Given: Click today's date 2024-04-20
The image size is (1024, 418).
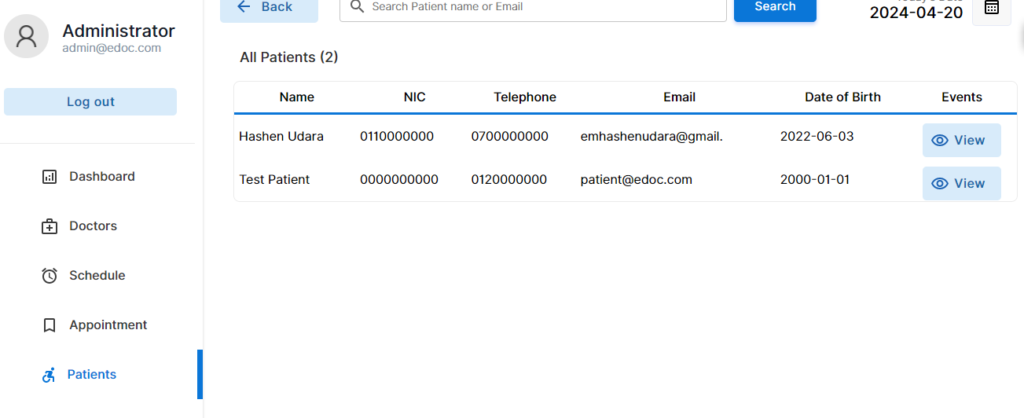Looking at the screenshot, I should coord(916,12).
